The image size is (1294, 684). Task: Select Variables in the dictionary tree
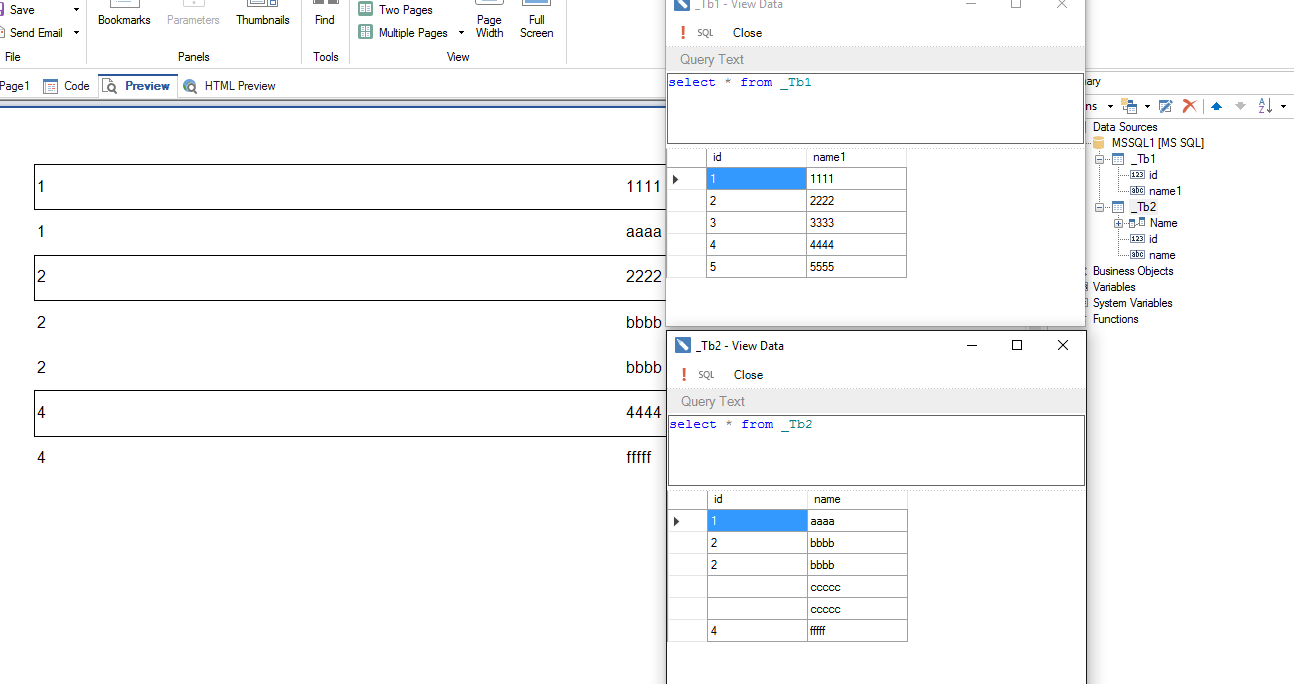coord(1114,287)
